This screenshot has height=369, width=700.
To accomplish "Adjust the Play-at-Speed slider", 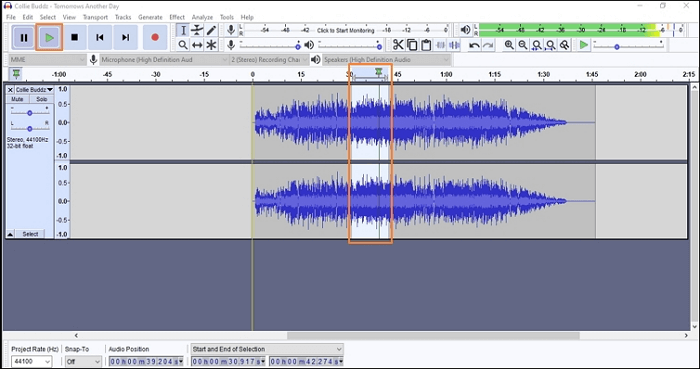I will coord(628,46).
